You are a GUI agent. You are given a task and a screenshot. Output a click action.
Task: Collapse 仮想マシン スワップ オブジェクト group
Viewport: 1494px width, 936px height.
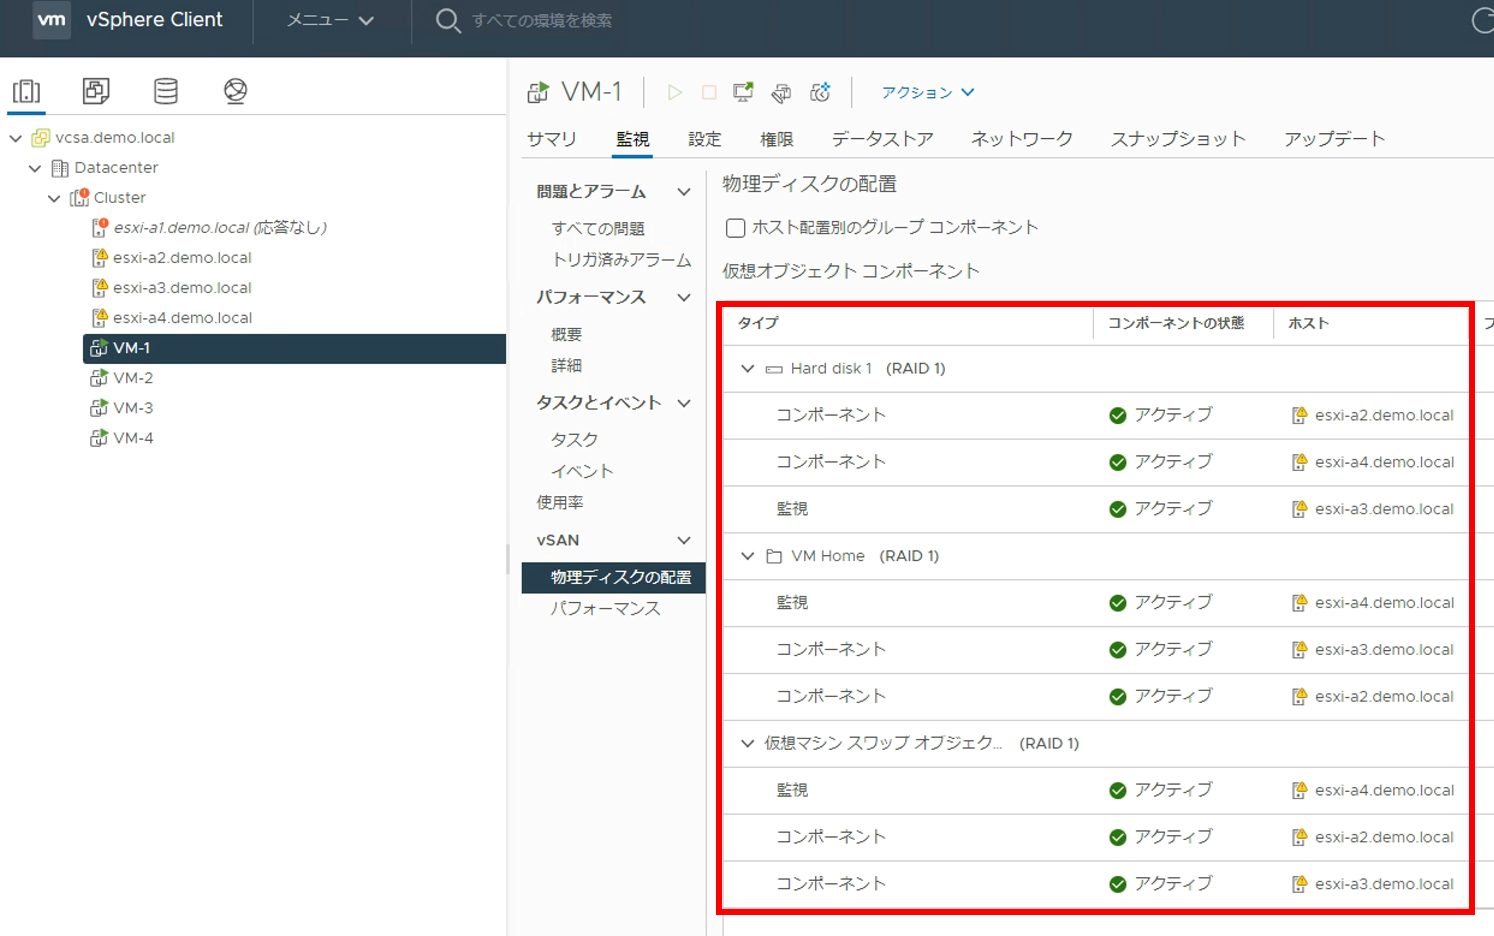pyautogui.click(x=747, y=743)
